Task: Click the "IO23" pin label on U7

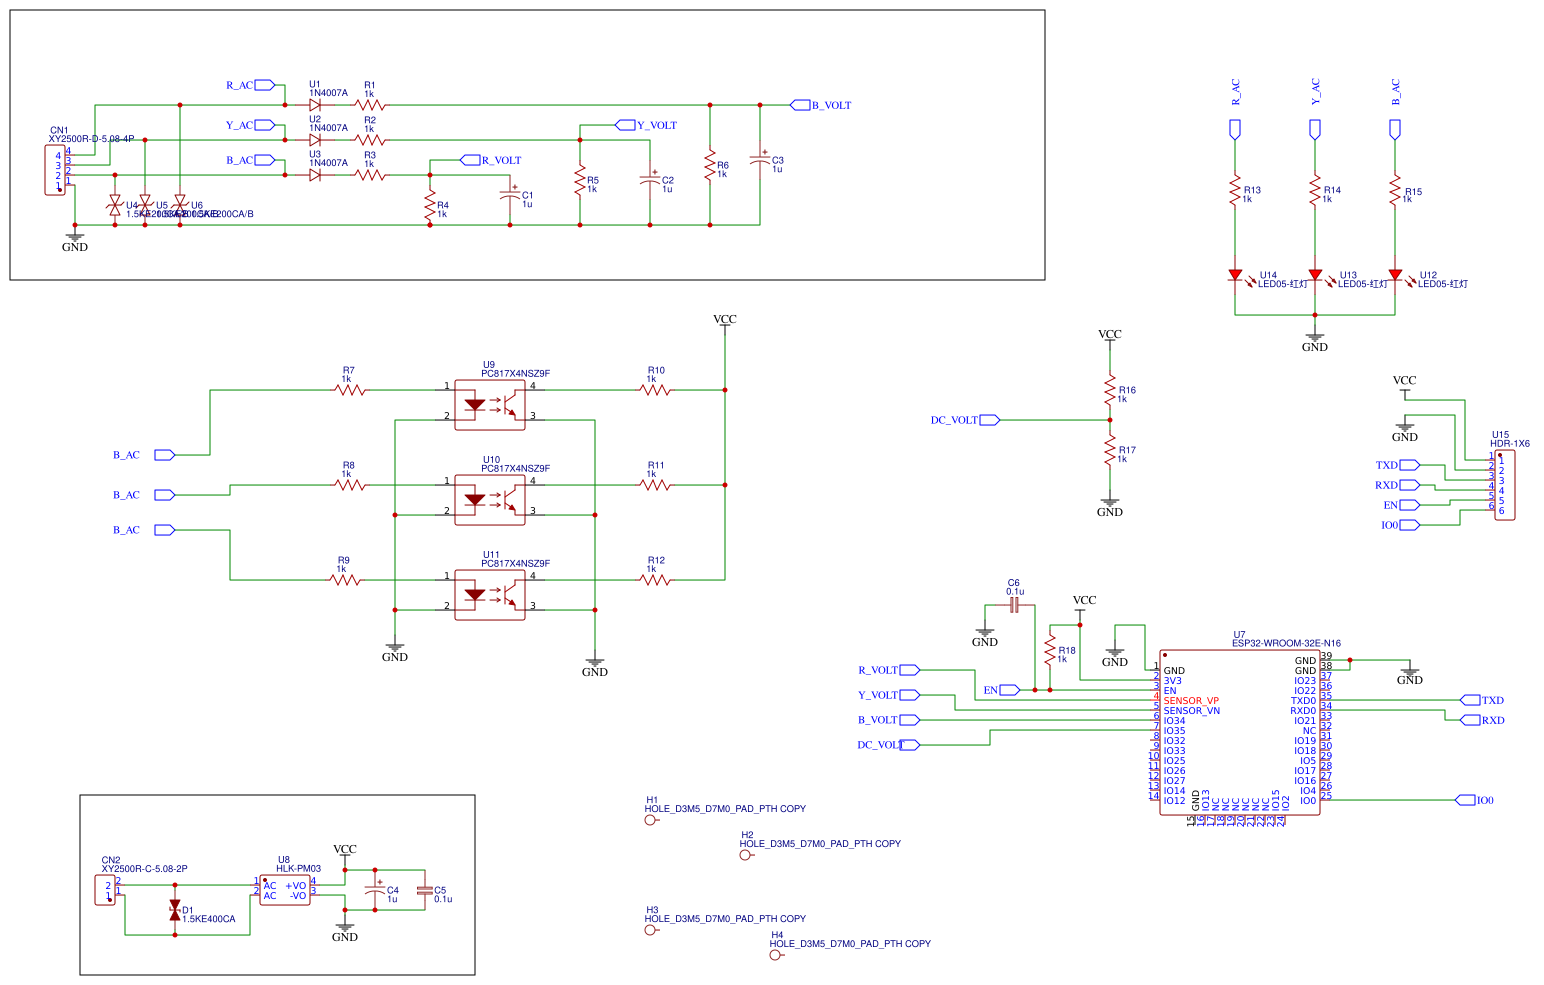Action: 1305,681
